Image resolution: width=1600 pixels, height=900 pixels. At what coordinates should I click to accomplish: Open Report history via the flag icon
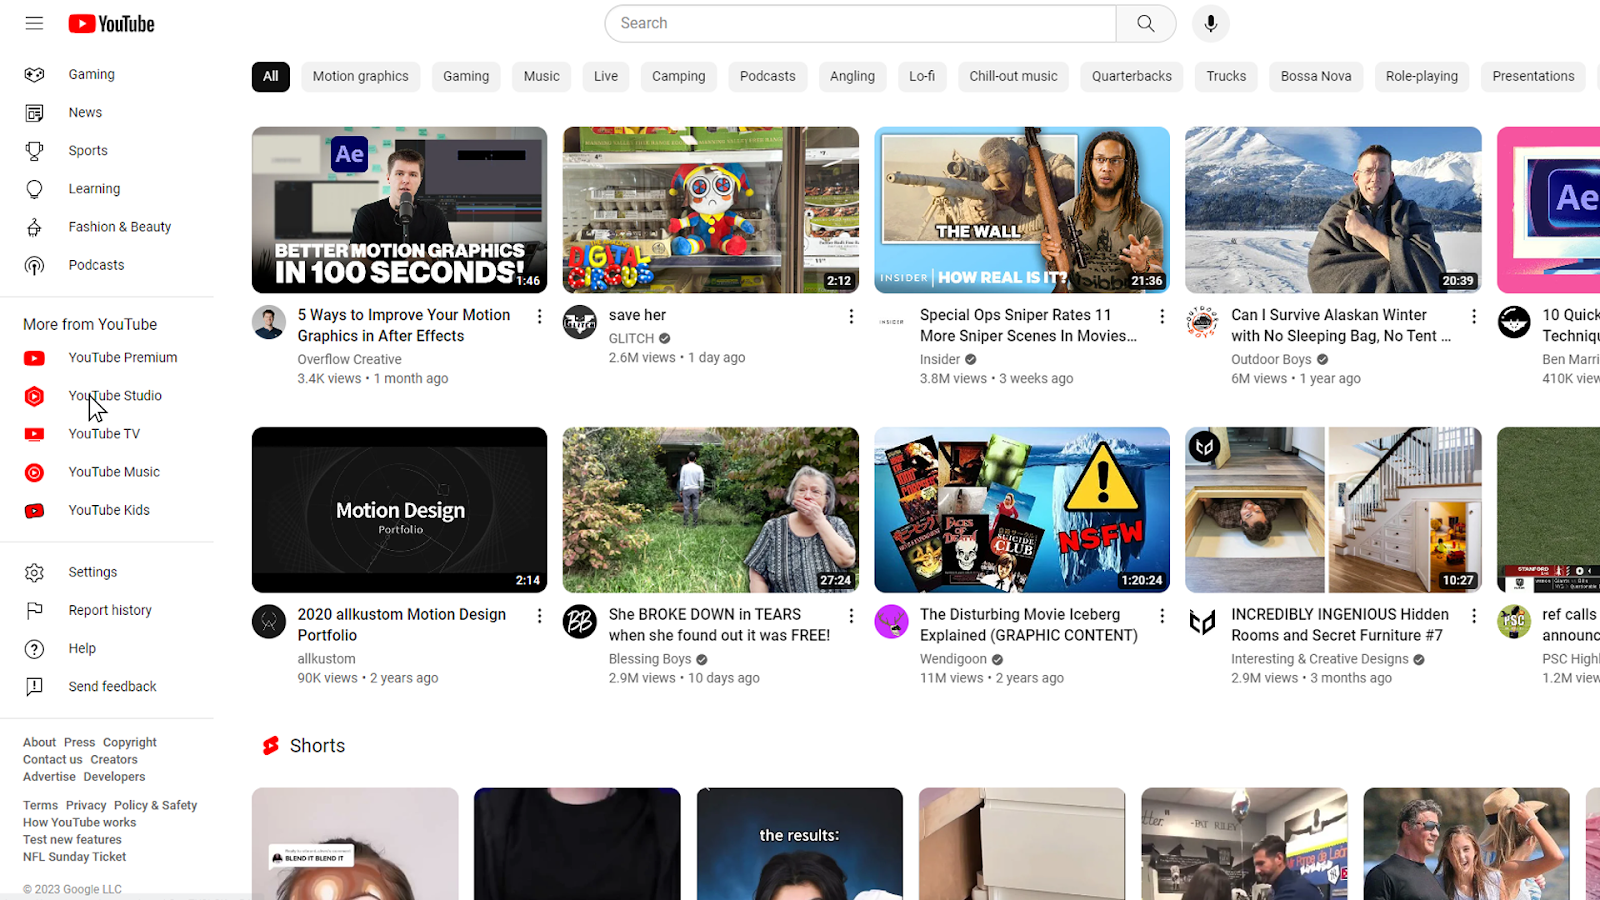click(x=109, y=609)
